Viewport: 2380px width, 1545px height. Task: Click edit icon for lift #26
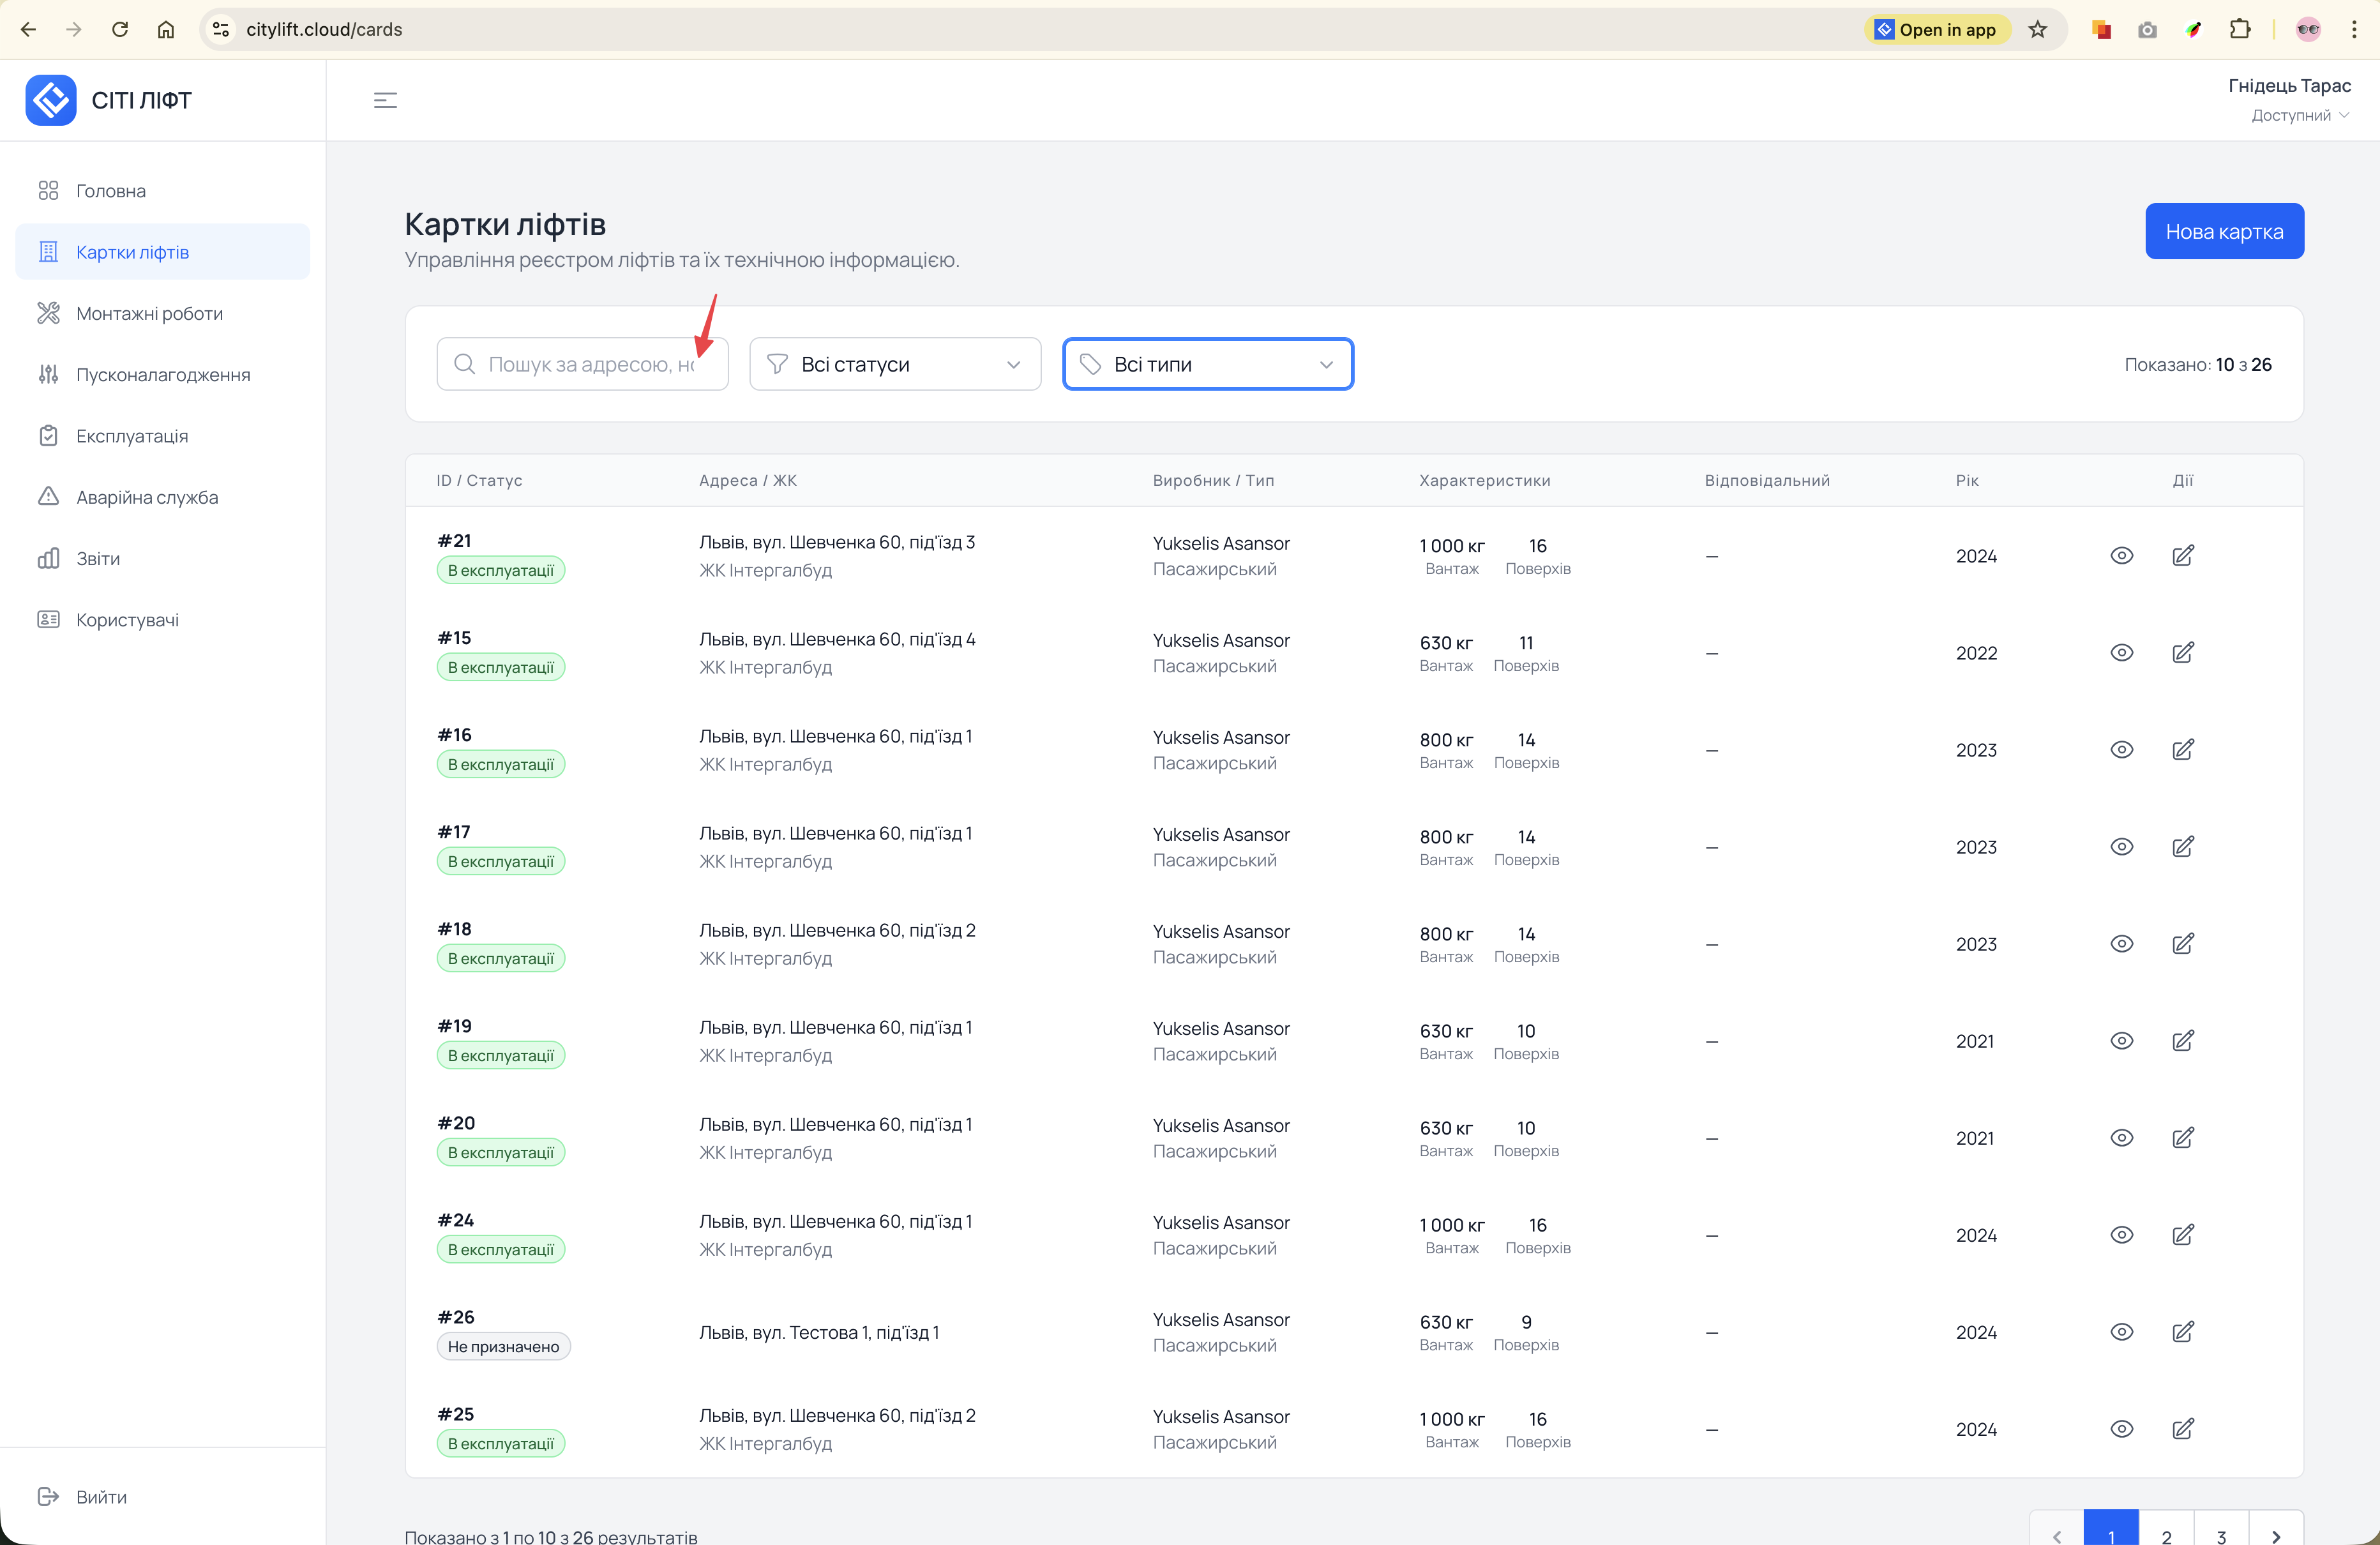pos(2183,1332)
